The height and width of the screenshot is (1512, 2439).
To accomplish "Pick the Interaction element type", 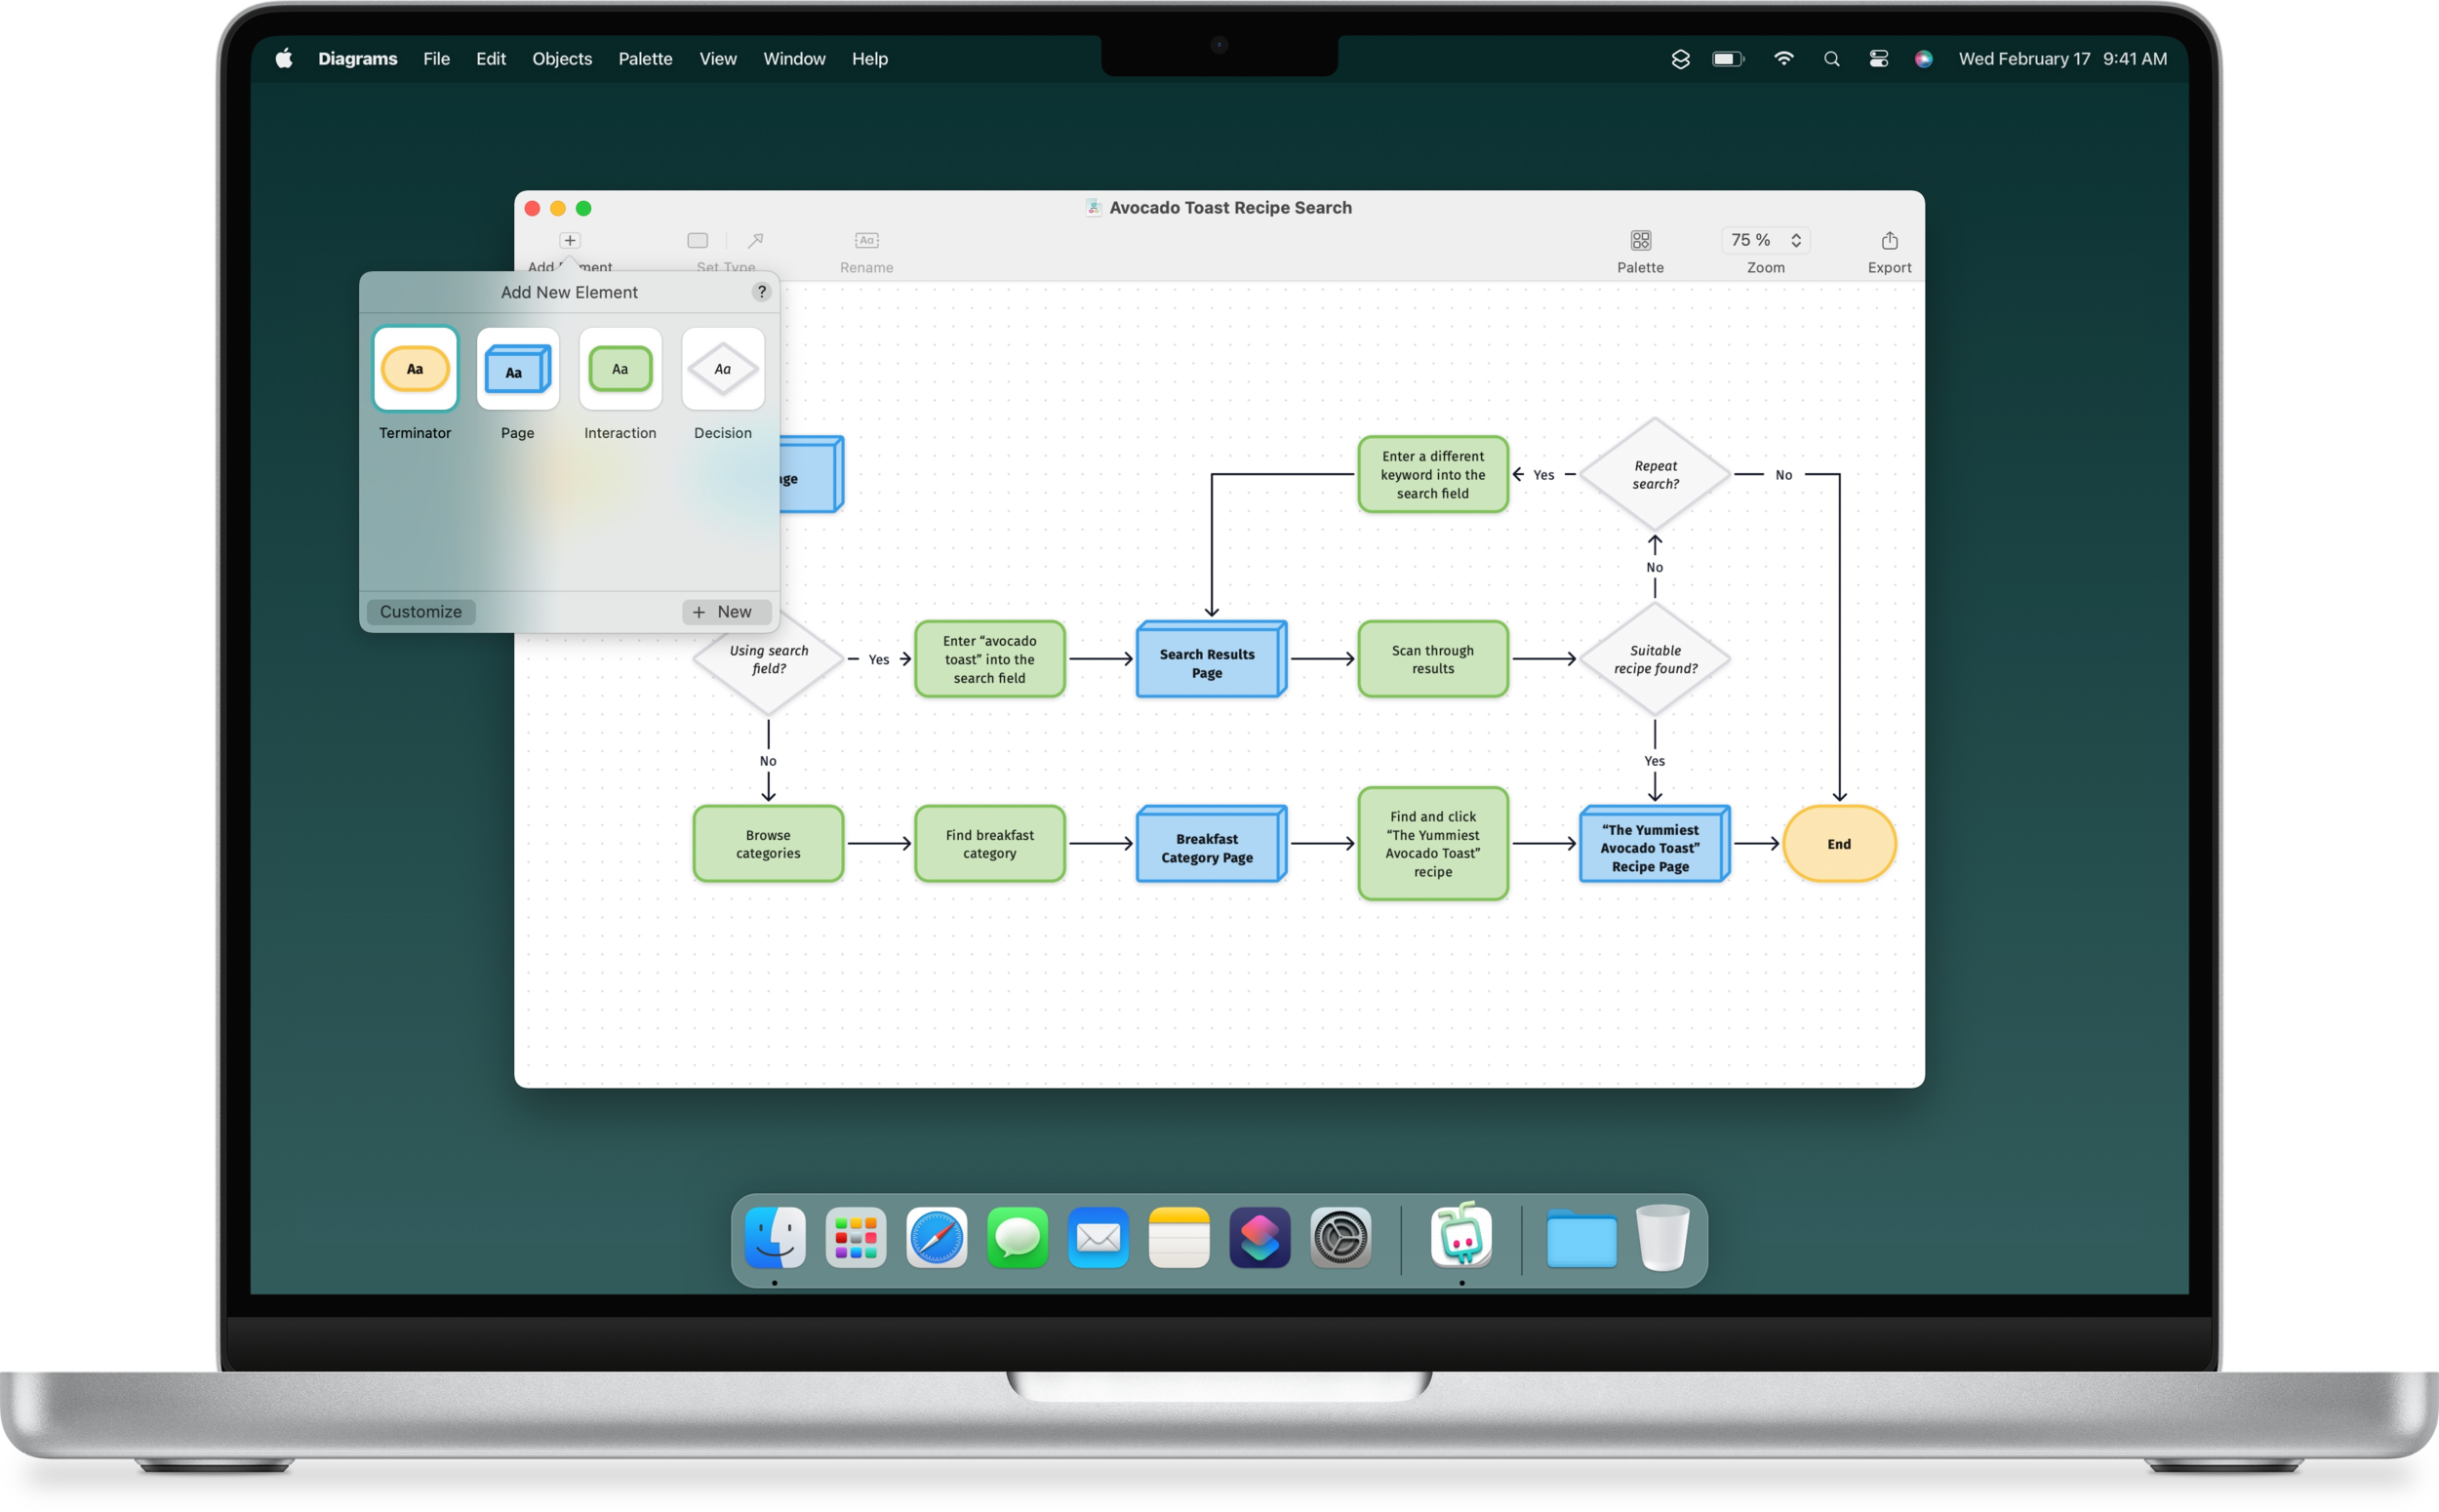I will [x=620, y=369].
